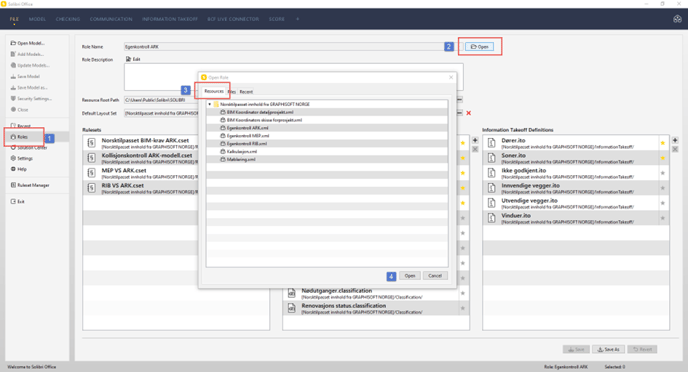Select Vinduer.ito takeoff definition
This screenshot has width=688, height=372.
(570, 218)
